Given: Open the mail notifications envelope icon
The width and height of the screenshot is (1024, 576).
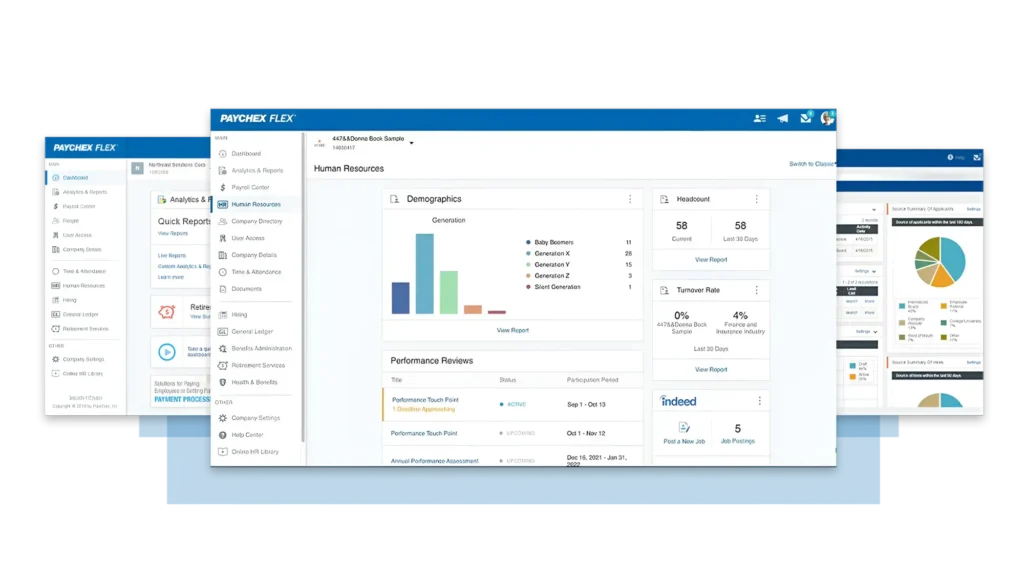Looking at the screenshot, I should point(805,118).
